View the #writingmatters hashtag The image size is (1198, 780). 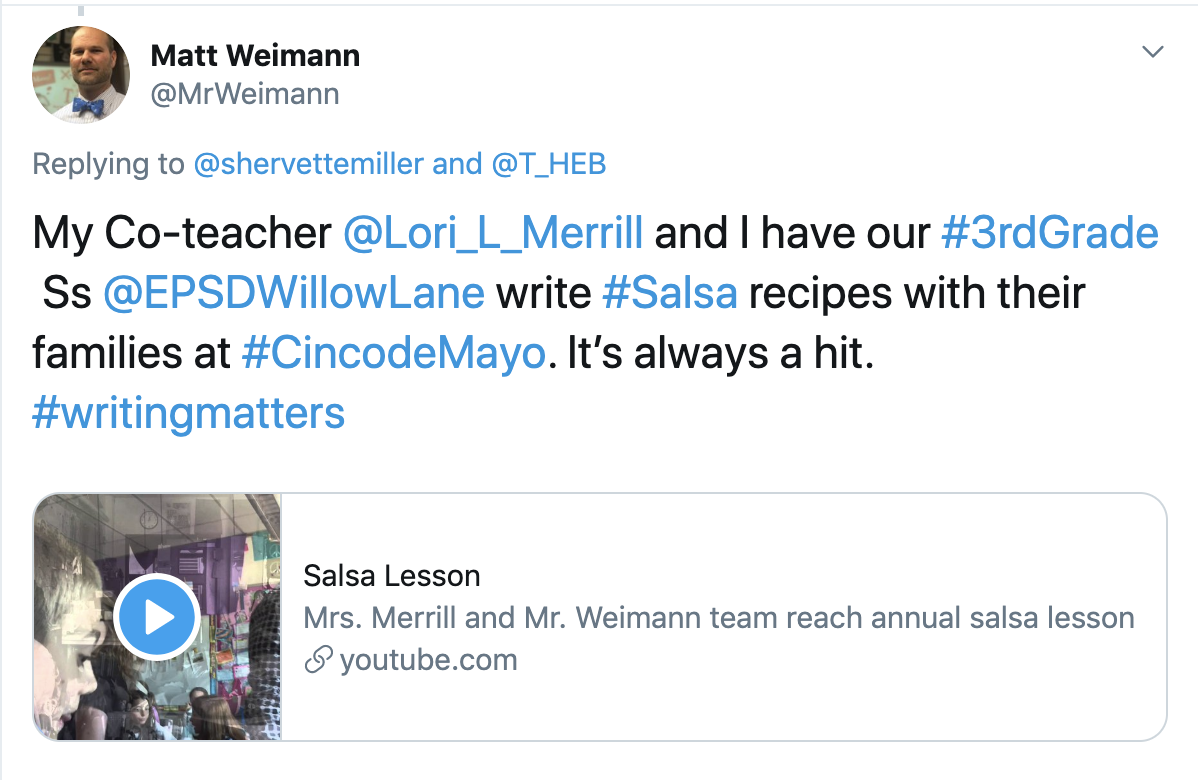coord(189,413)
